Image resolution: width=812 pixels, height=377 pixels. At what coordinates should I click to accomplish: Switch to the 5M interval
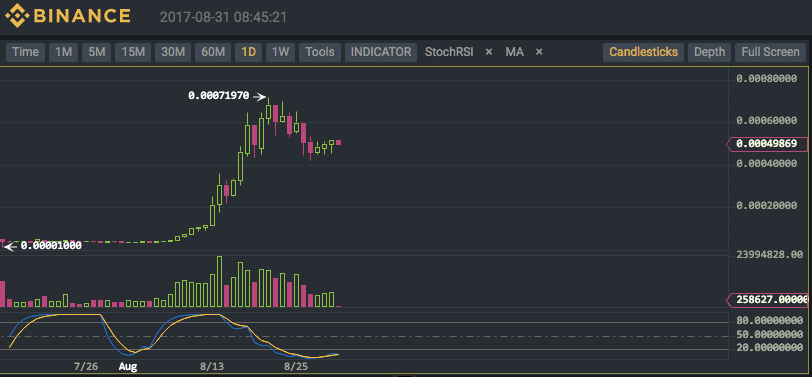click(96, 52)
